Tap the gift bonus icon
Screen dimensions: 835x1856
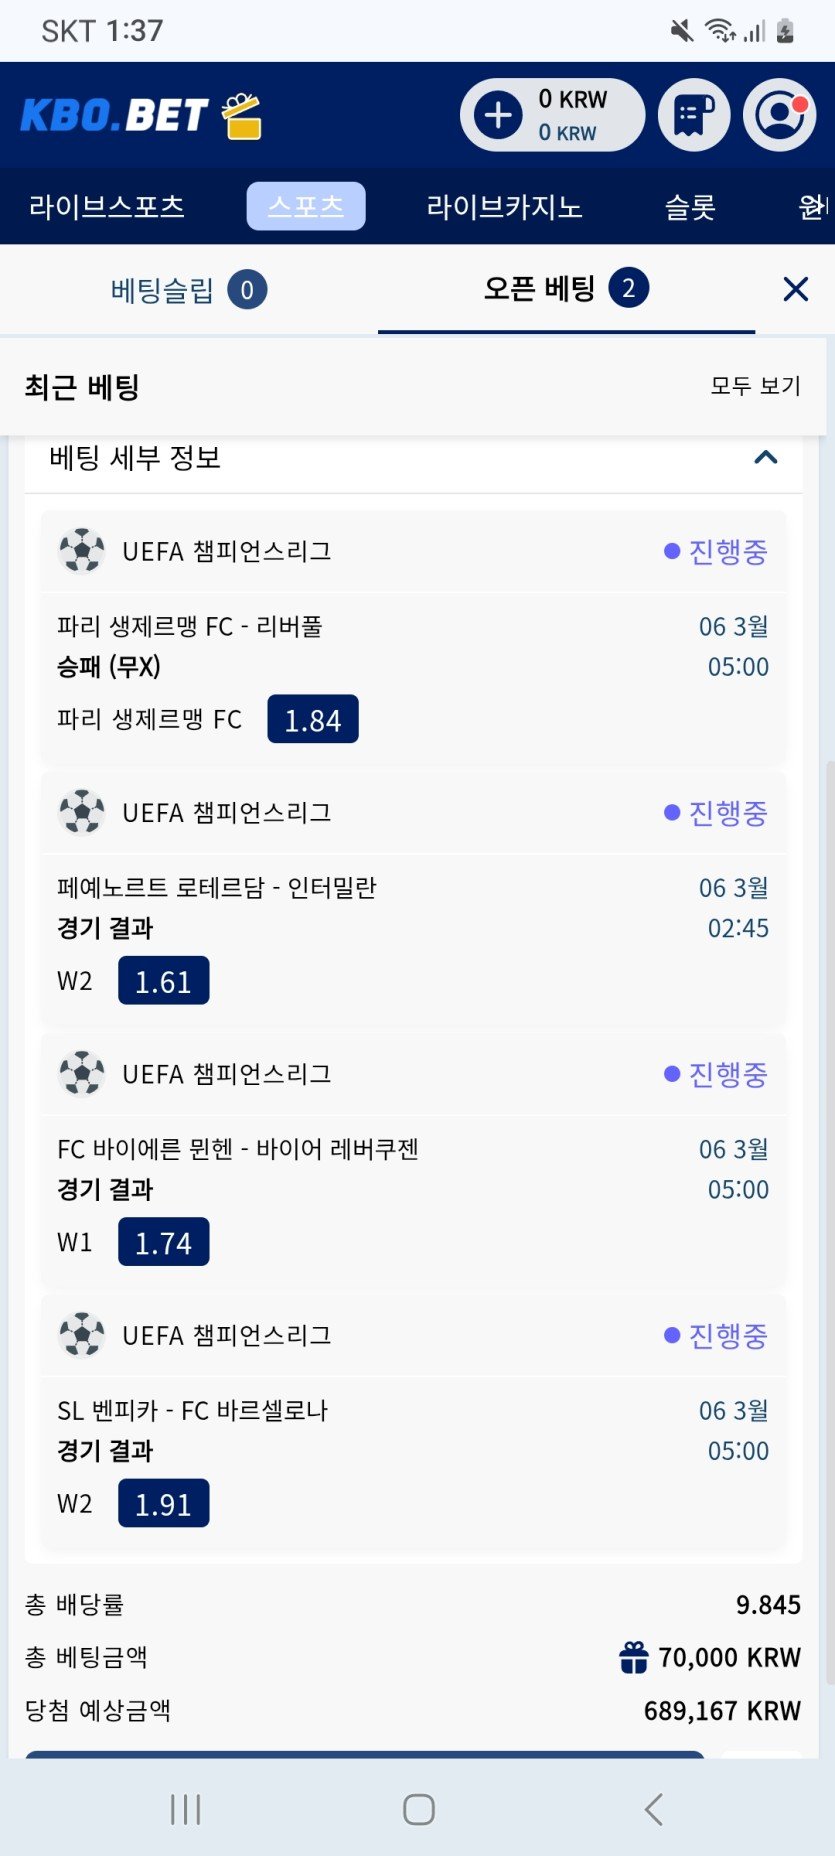pyautogui.click(x=634, y=1657)
